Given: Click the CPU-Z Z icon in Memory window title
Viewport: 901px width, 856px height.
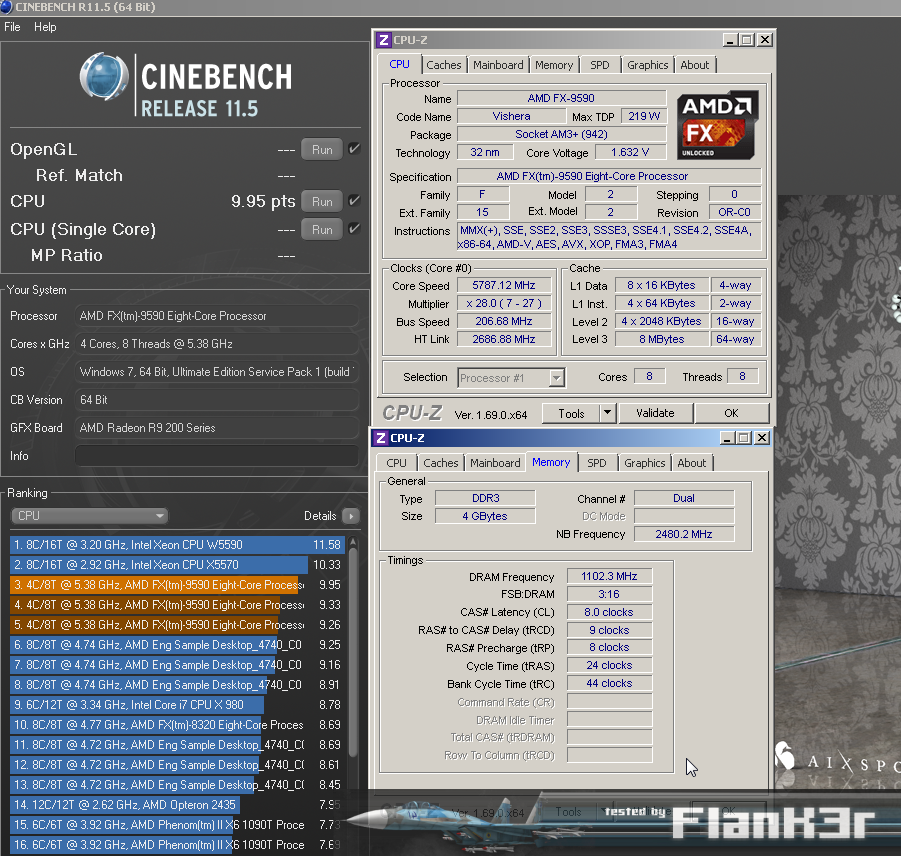Looking at the screenshot, I should tap(380, 438).
